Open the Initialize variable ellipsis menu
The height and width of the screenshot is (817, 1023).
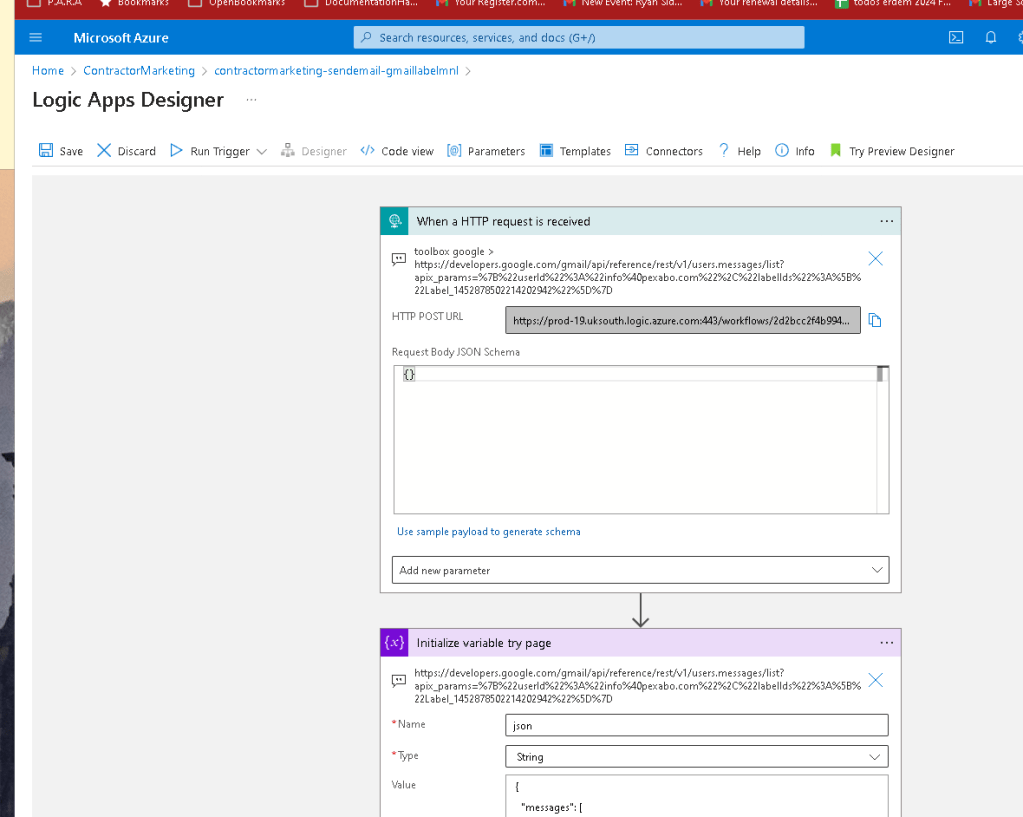point(886,643)
